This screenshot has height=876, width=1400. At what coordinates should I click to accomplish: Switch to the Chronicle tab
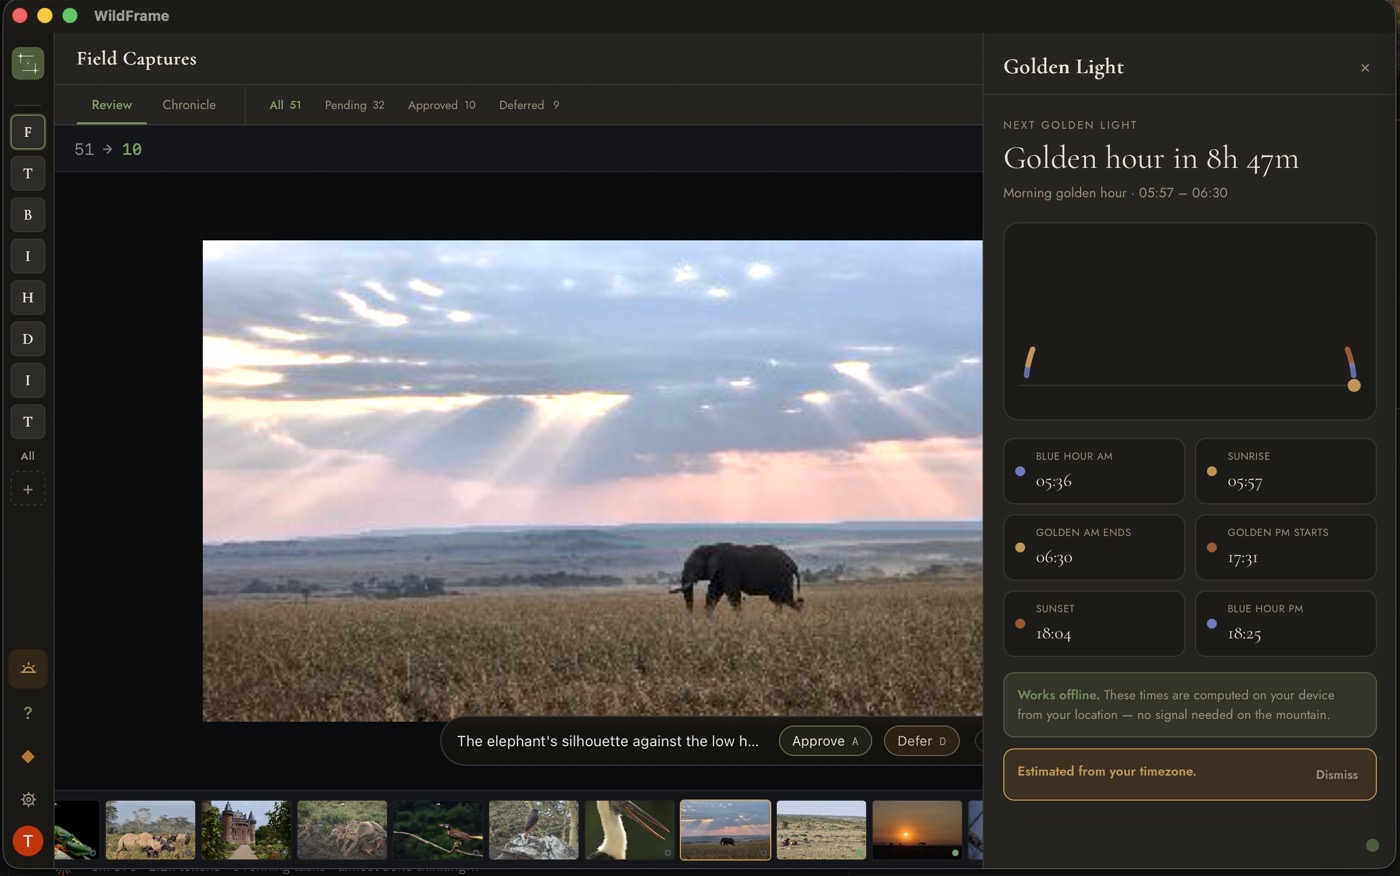coord(189,105)
